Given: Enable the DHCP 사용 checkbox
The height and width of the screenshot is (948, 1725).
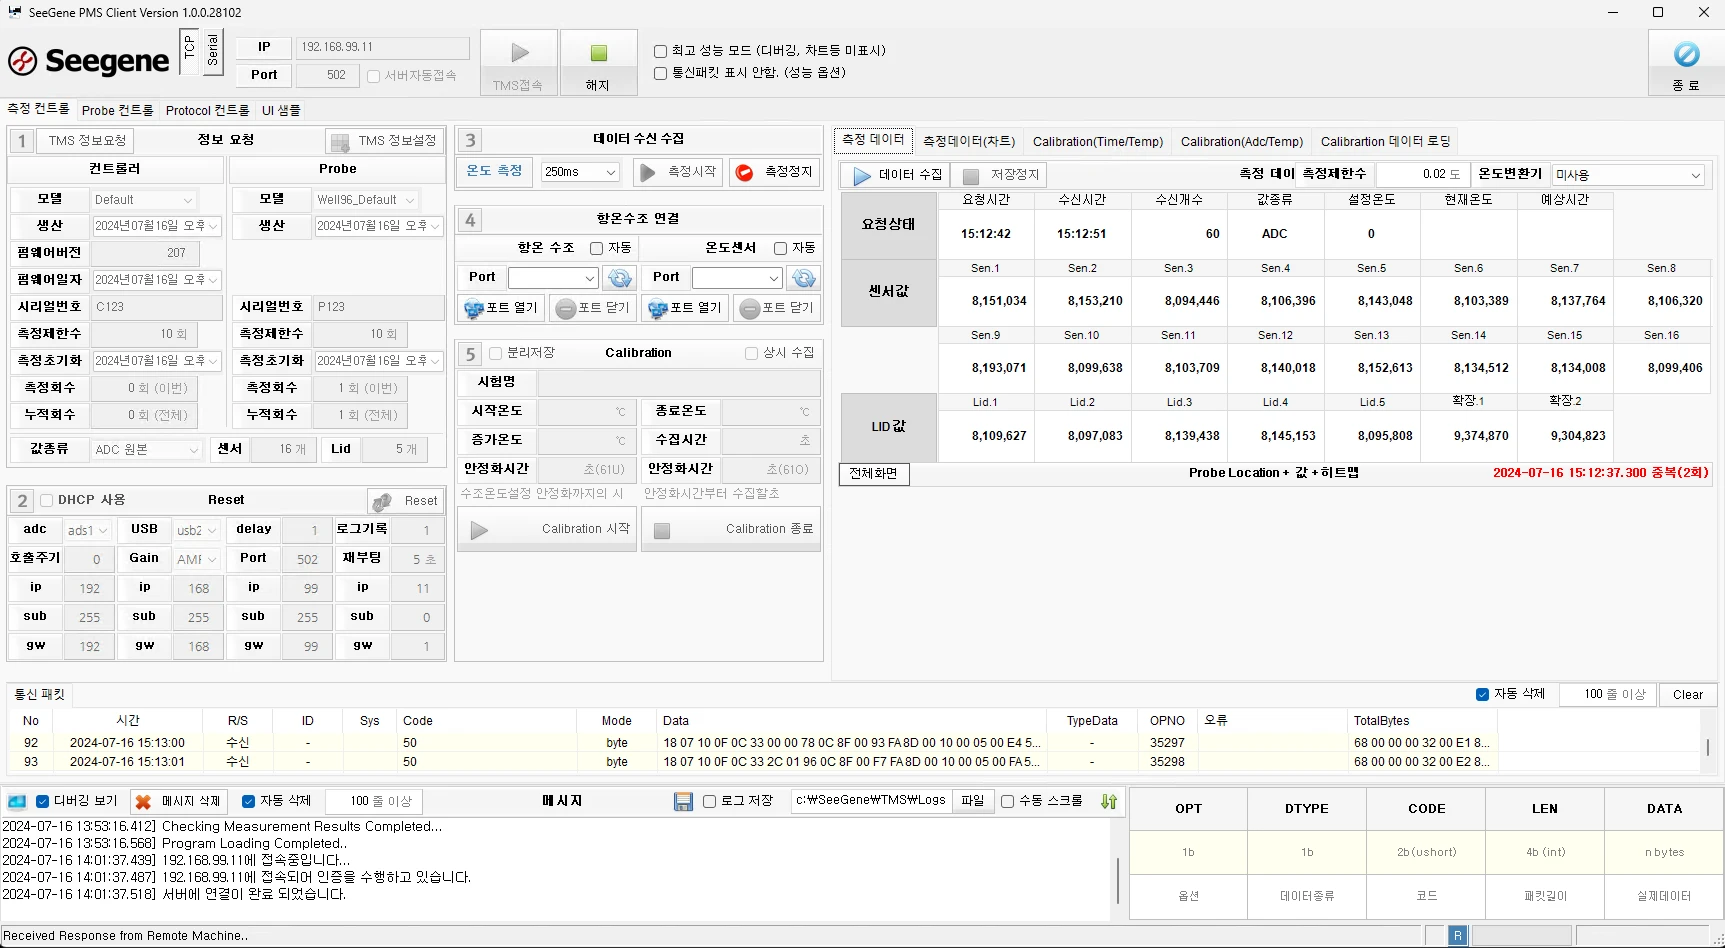Looking at the screenshot, I should coord(46,500).
